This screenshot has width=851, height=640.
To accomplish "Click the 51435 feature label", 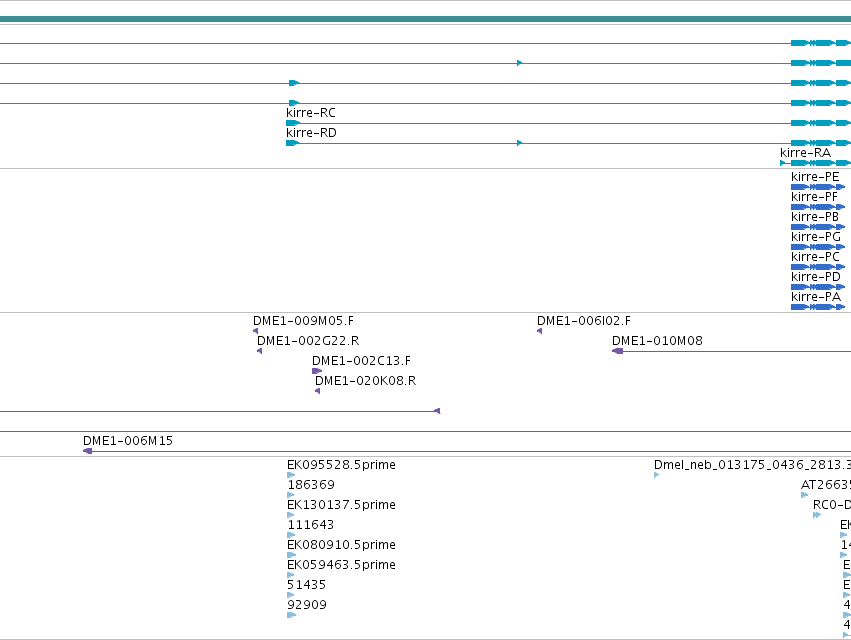I will pyautogui.click(x=307, y=585).
